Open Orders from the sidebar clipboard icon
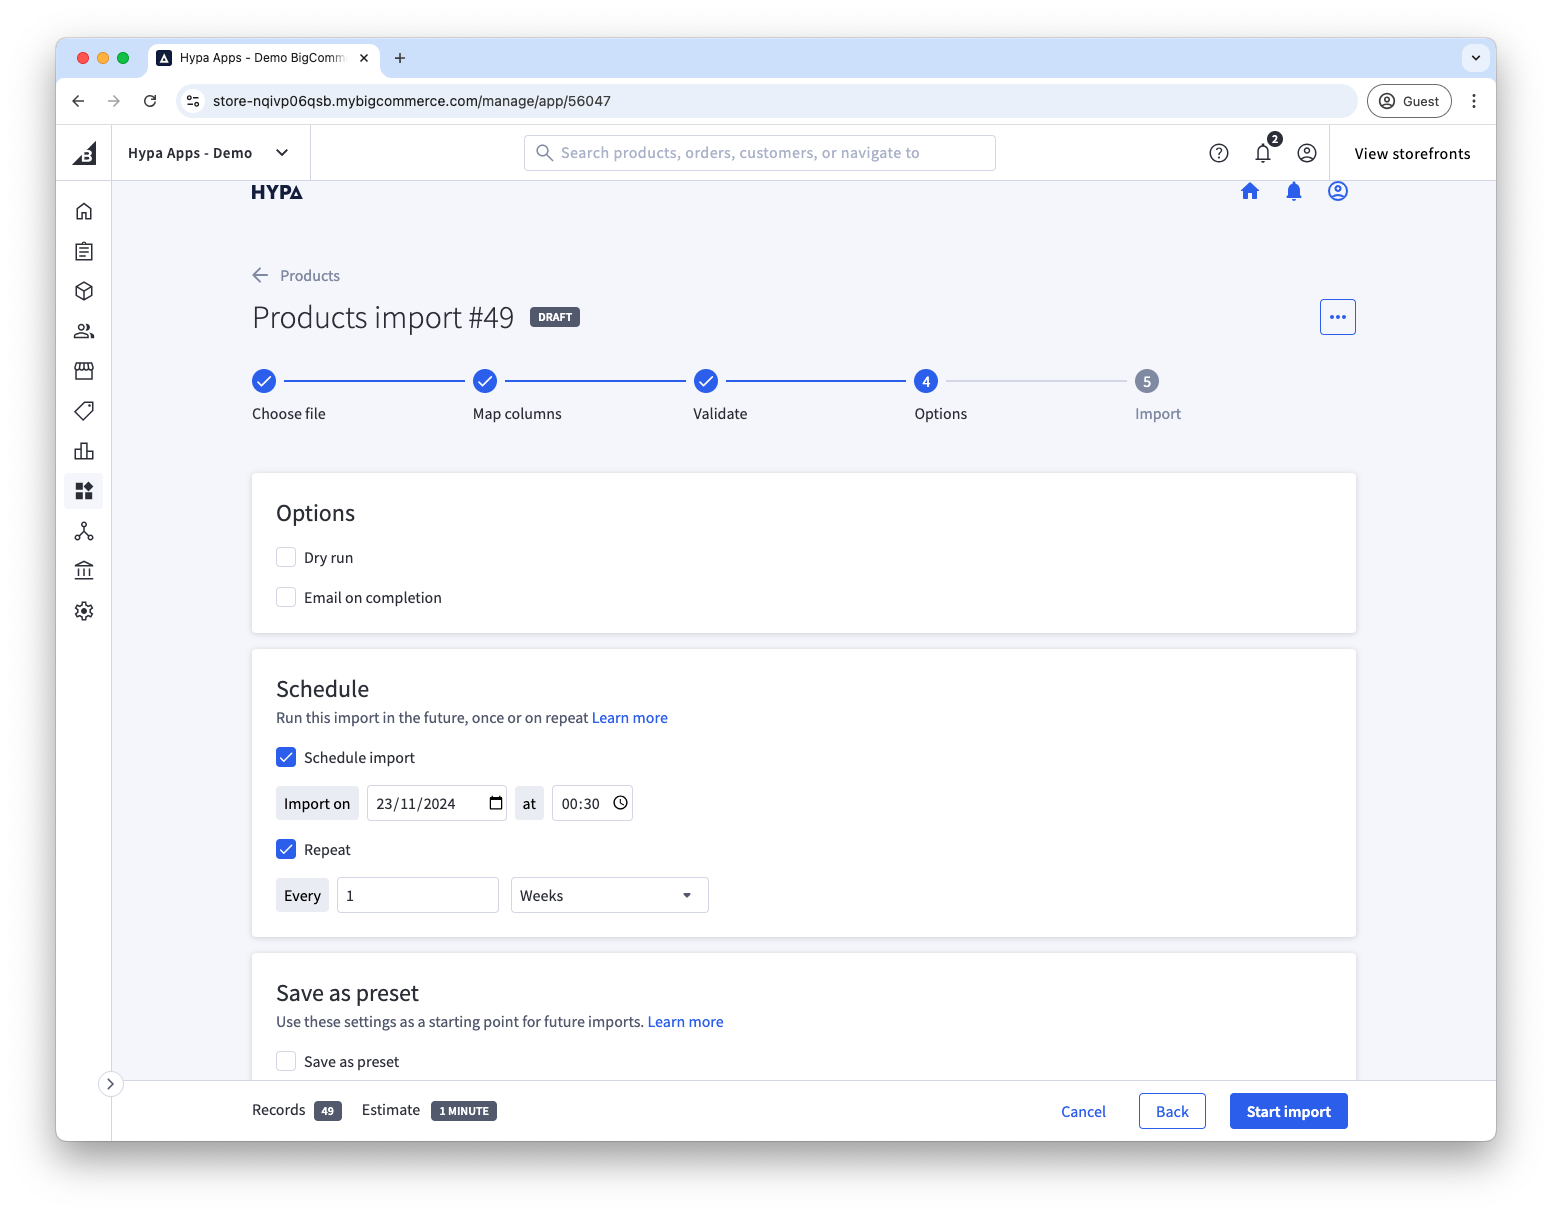Screen dimensions: 1552x1215 click(x=84, y=251)
